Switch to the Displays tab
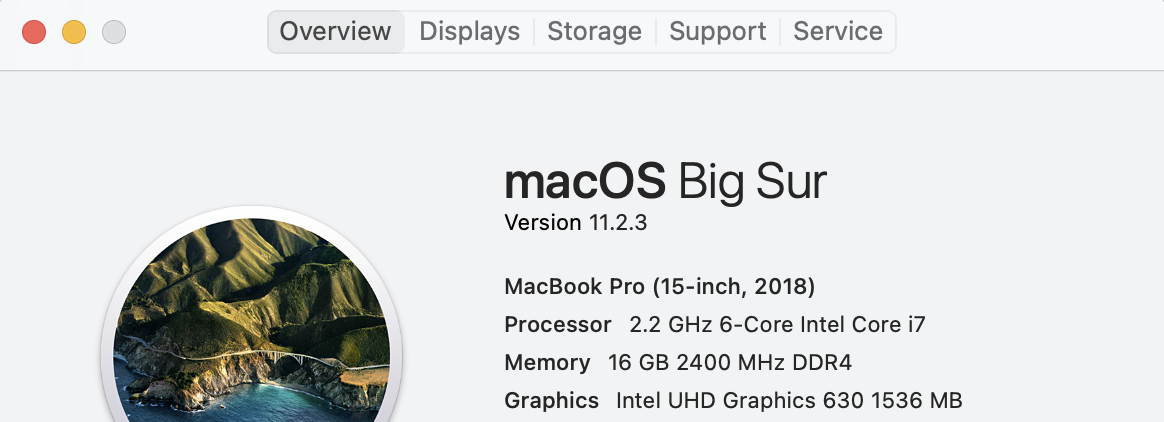This screenshot has height=422, width=1164. coord(469,31)
